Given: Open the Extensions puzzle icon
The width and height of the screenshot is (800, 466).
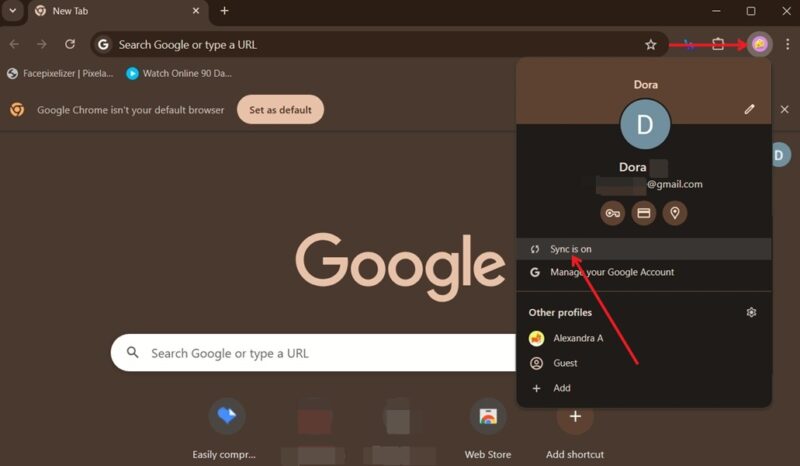Looking at the screenshot, I should (x=718, y=44).
